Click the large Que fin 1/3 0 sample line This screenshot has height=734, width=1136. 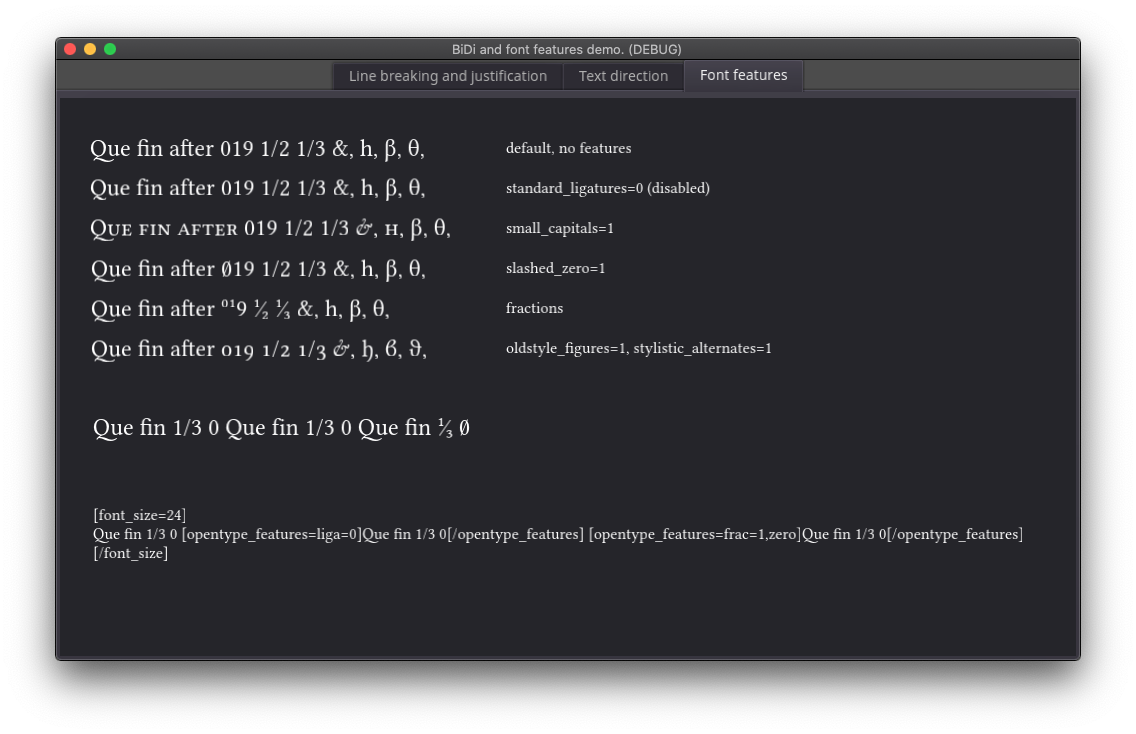pos(281,427)
